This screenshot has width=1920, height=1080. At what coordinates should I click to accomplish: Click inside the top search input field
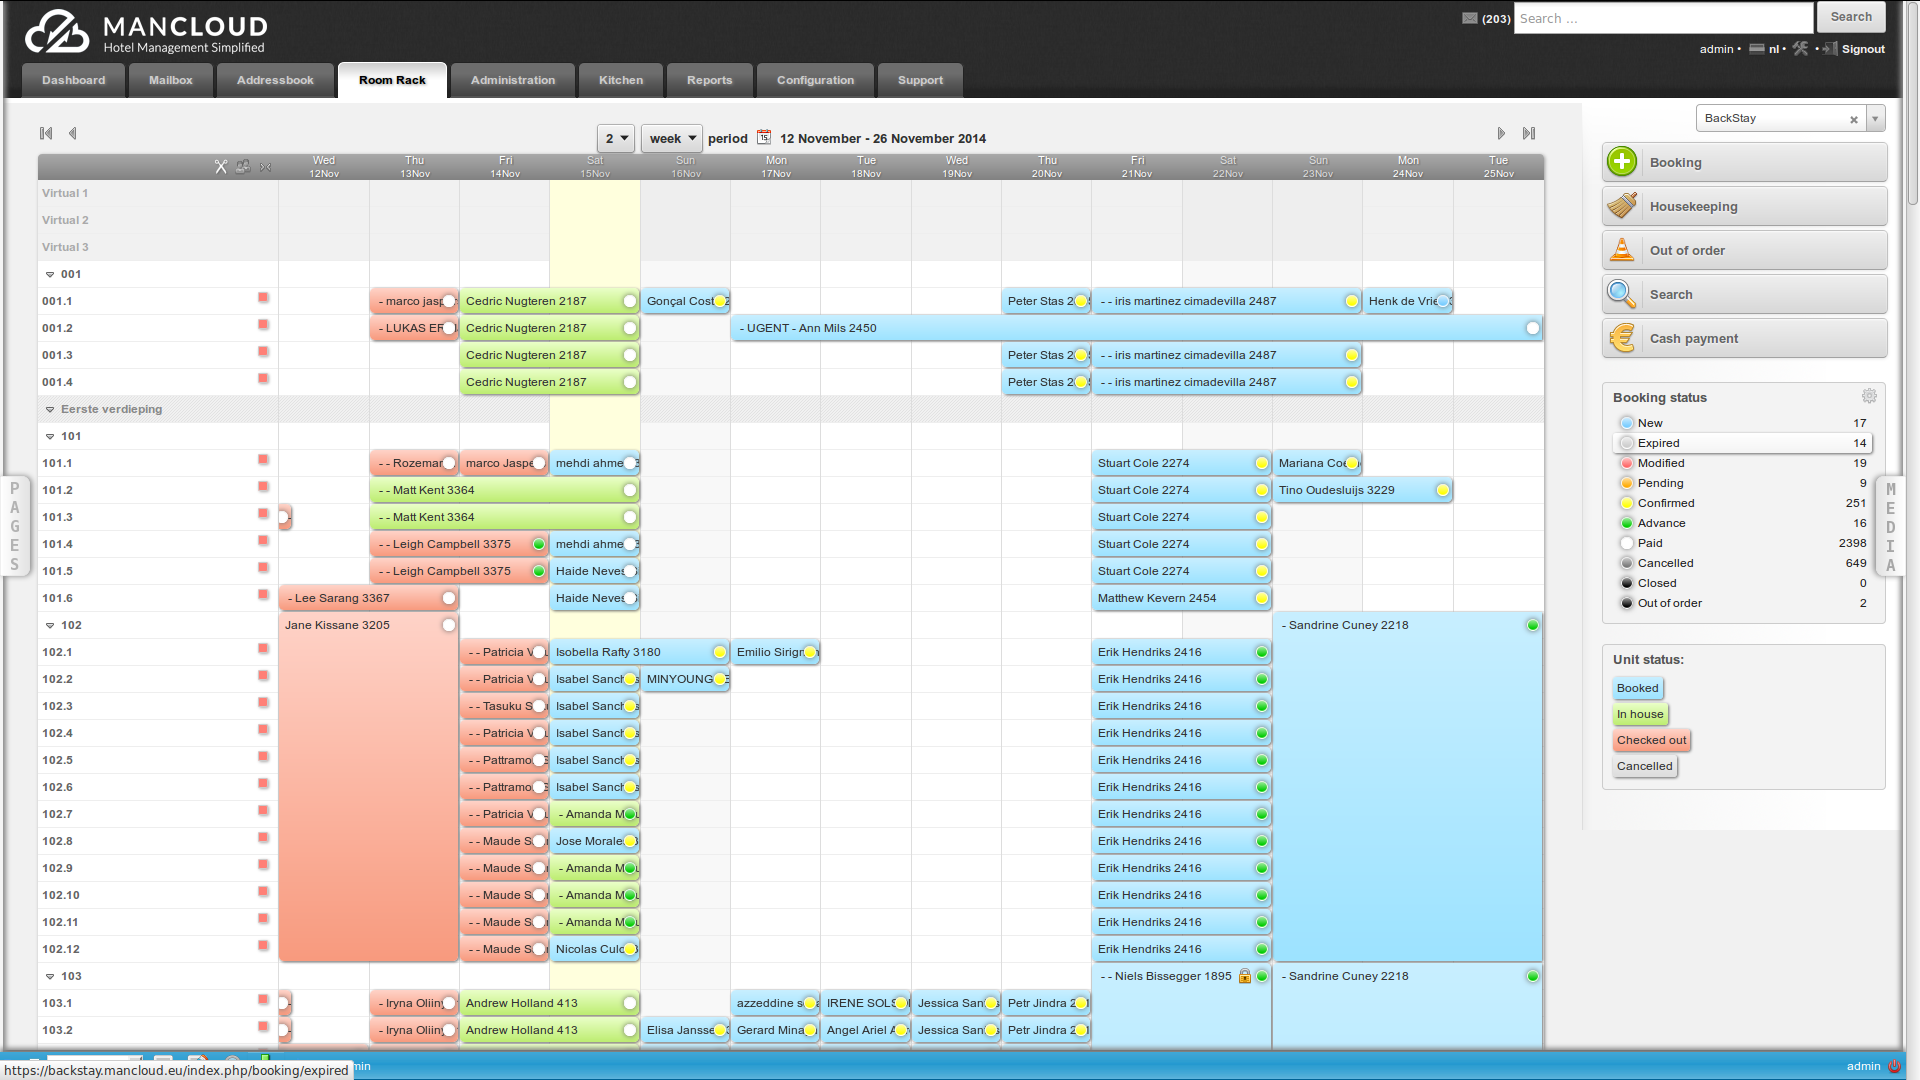pyautogui.click(x=1663, y=17)
